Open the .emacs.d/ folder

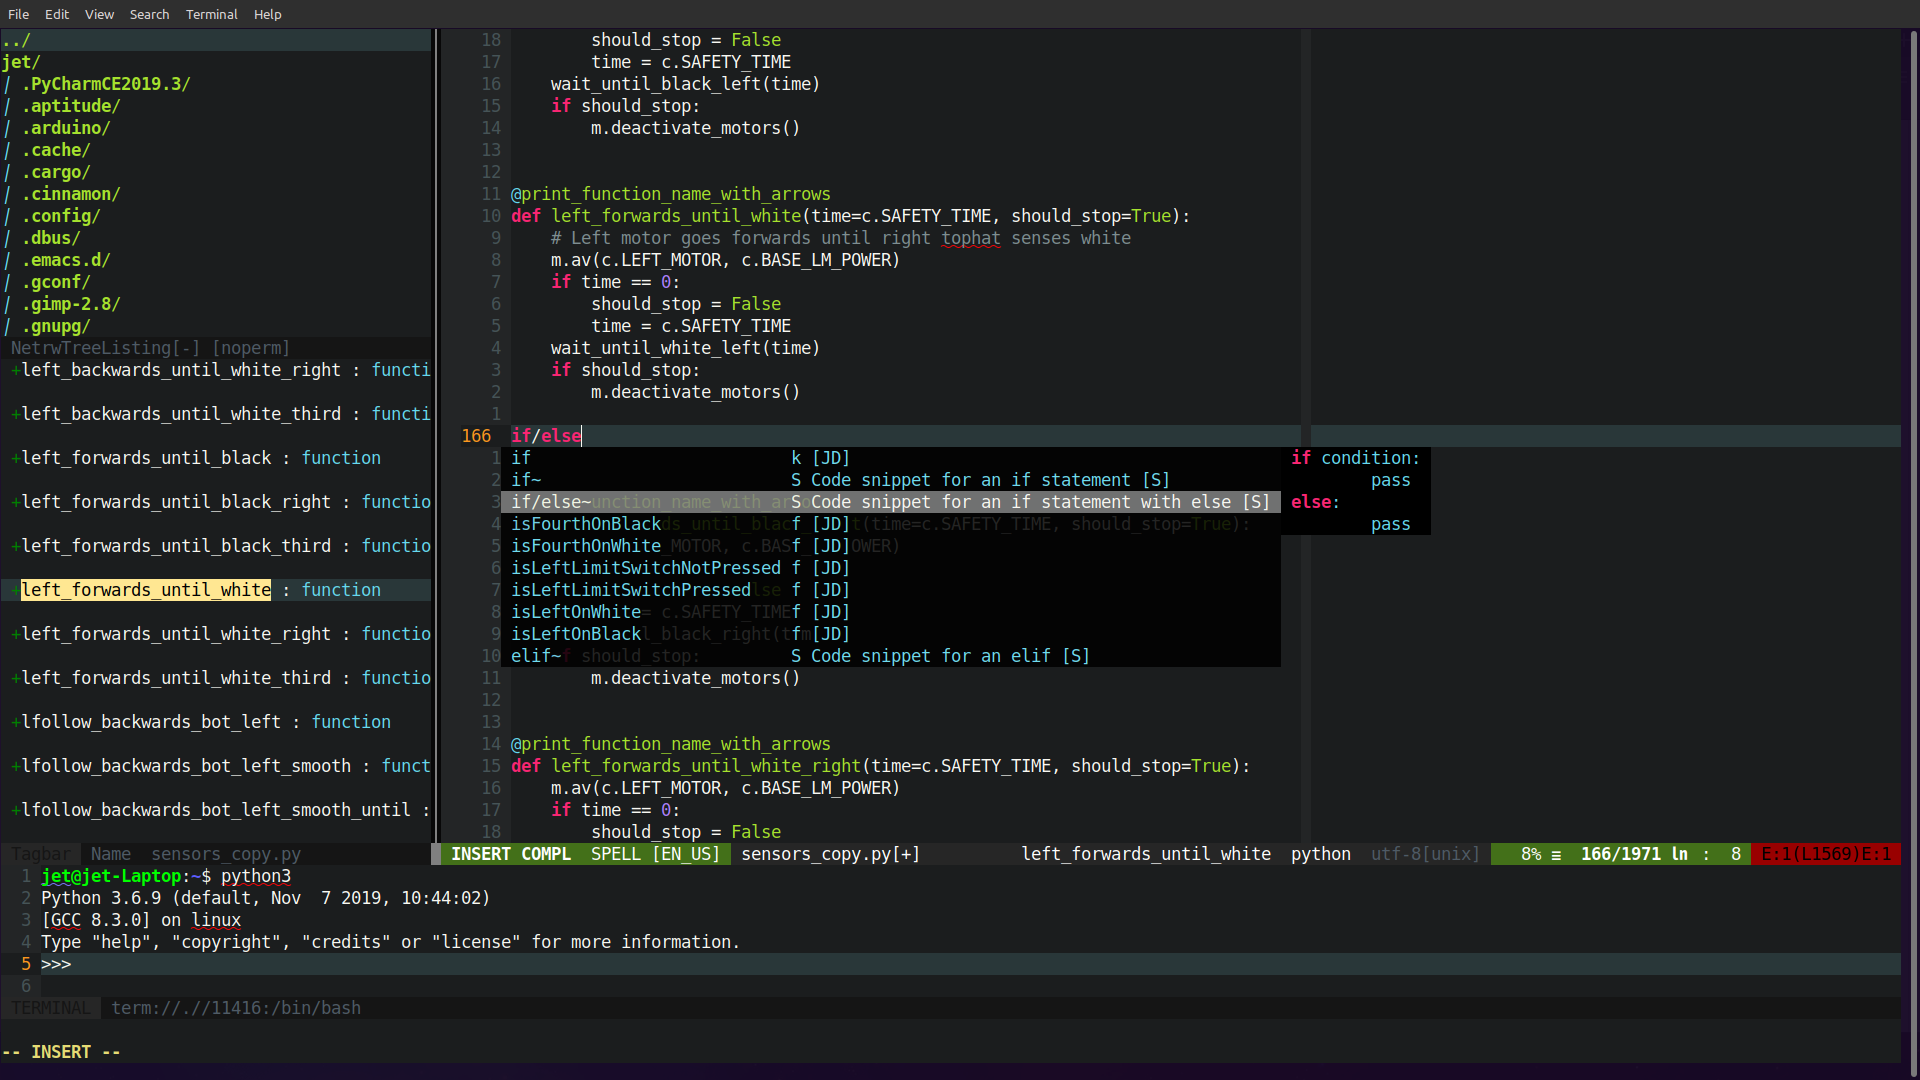point(66,260)
